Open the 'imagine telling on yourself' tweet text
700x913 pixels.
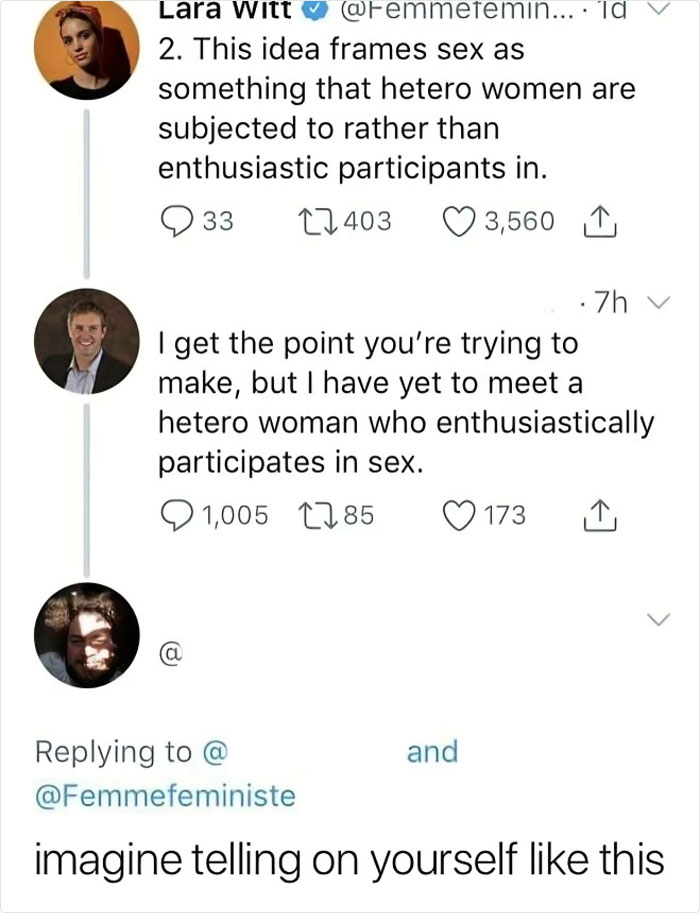(x=350, y=858)
